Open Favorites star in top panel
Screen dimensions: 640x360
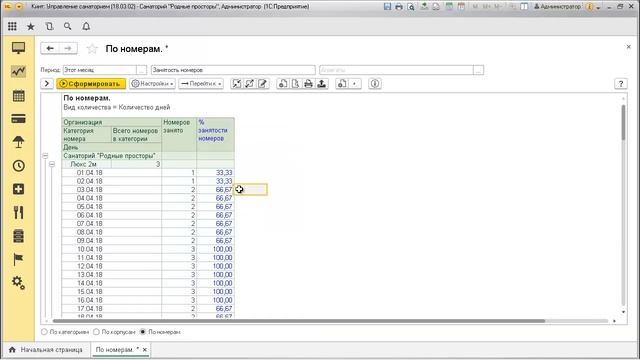31,27
